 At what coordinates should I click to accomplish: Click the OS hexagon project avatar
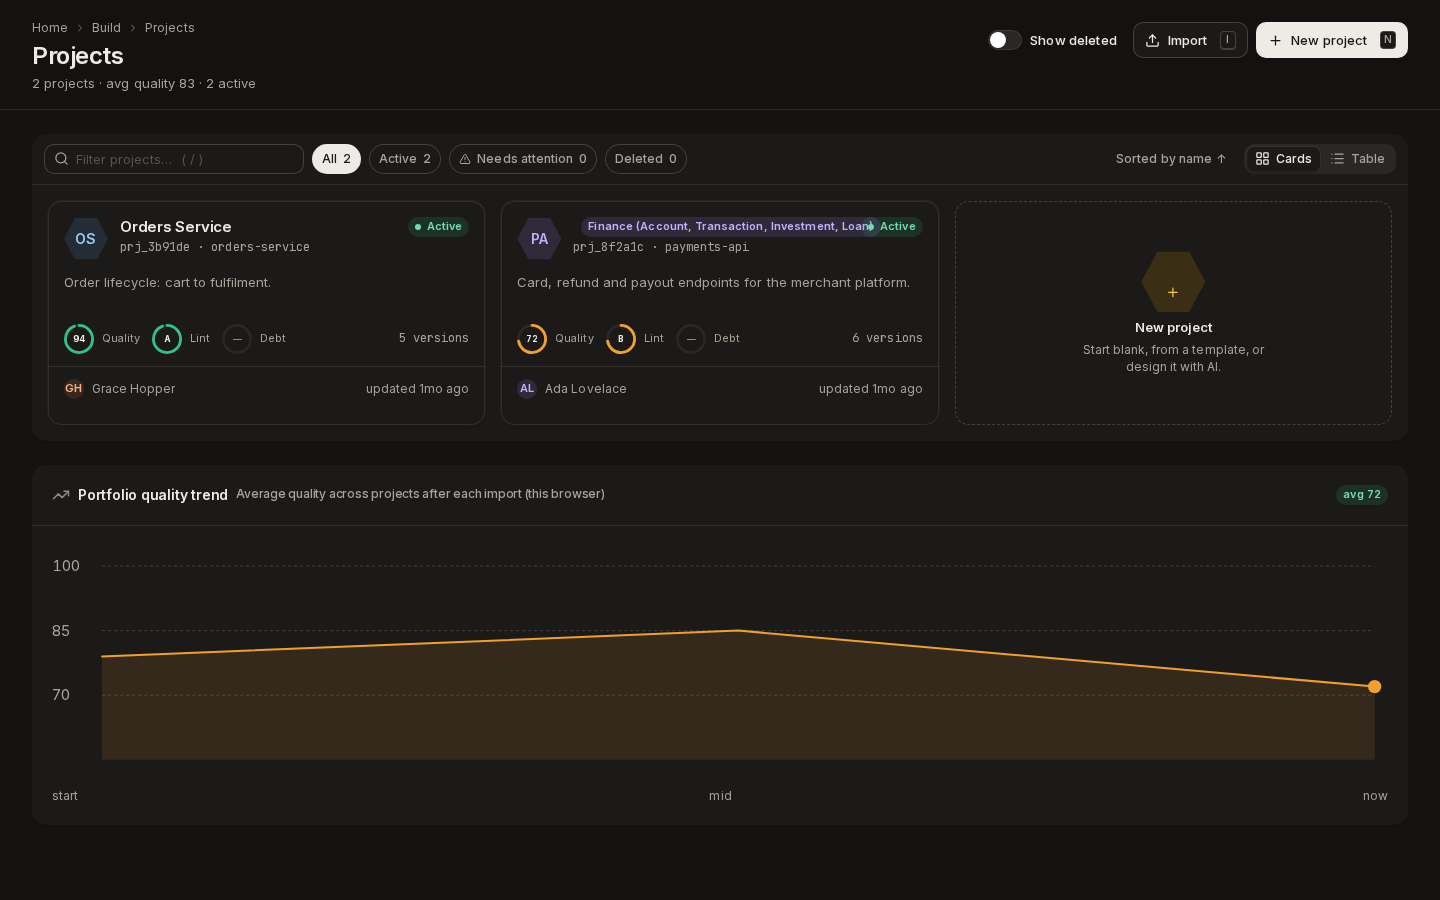(x=86, y=239)
